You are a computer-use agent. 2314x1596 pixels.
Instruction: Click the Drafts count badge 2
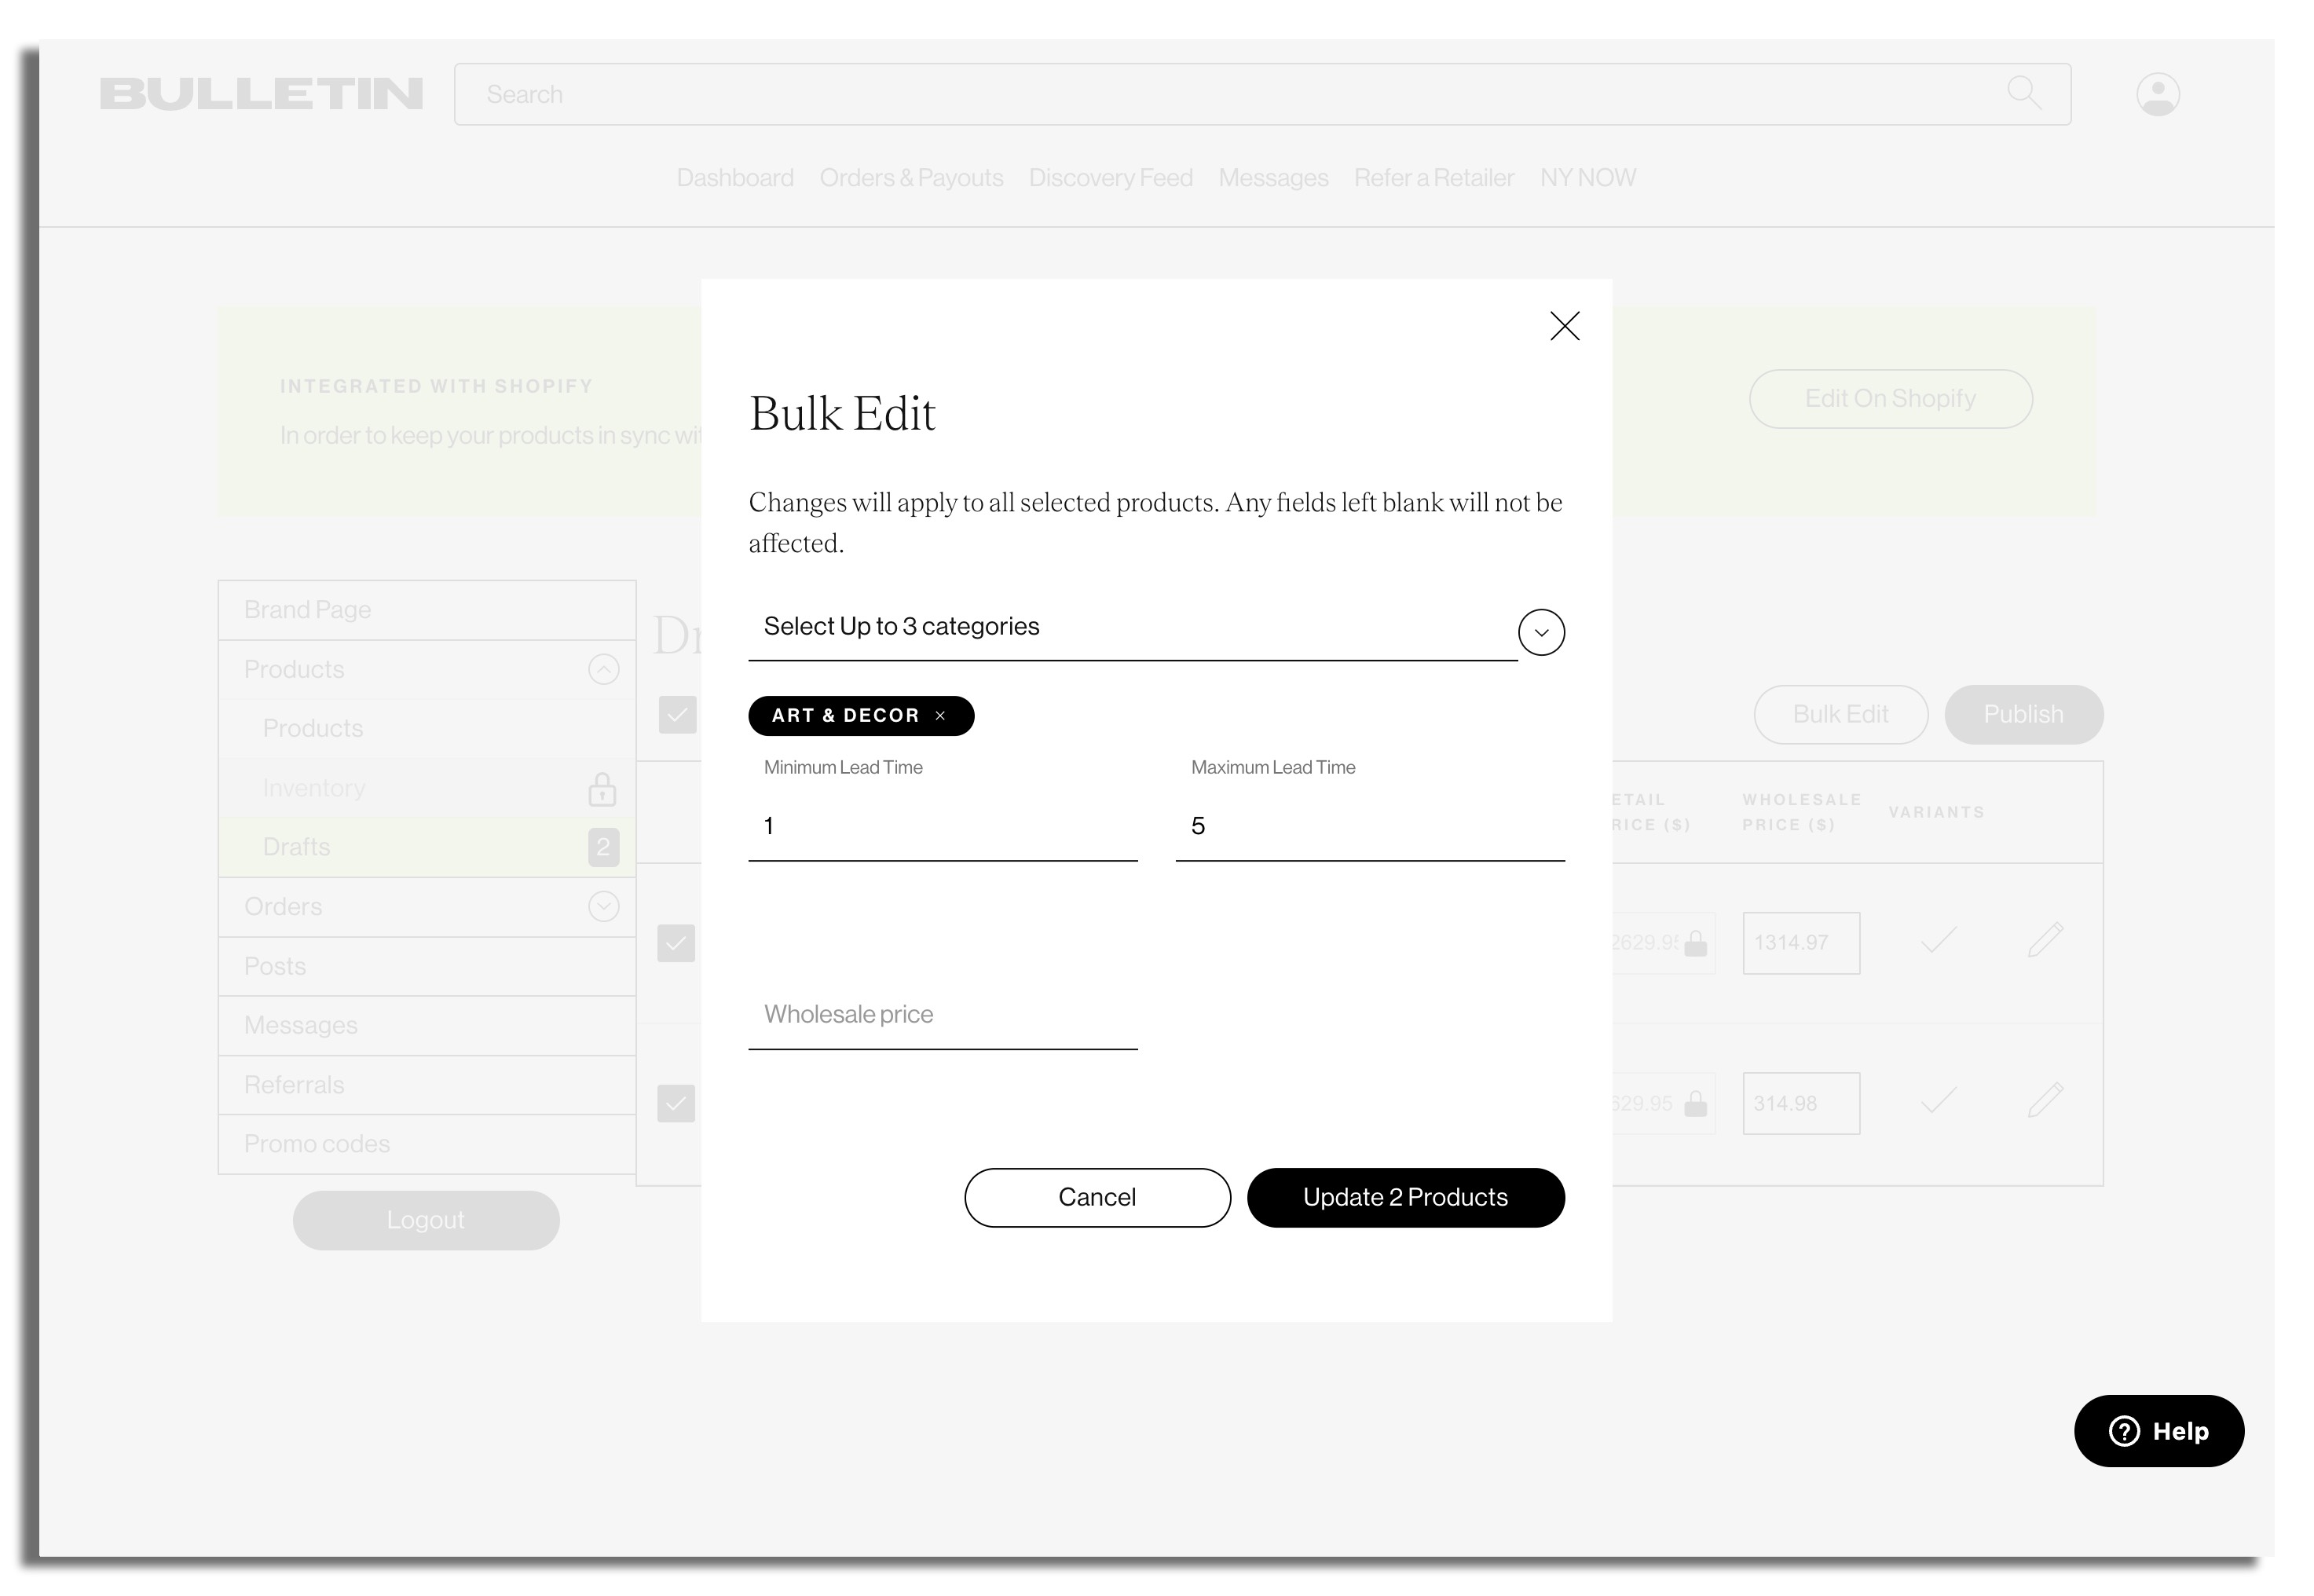pos(603,848)
